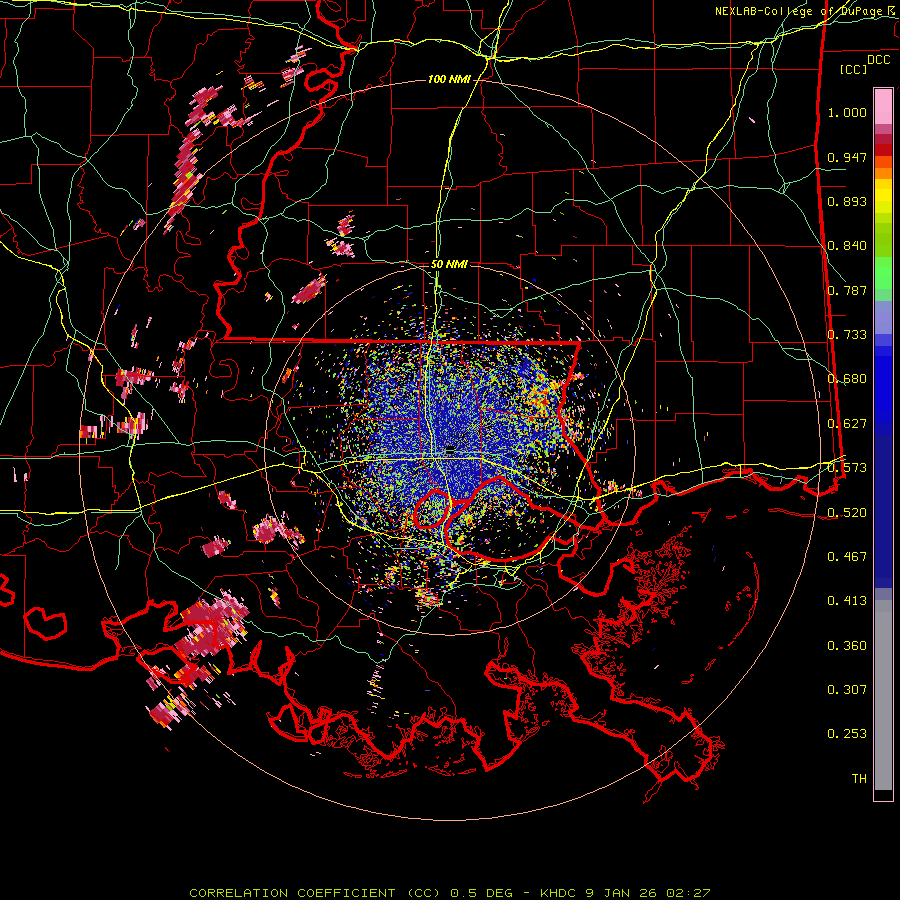
Task: Click the [CC] legend unit label
Action: tap(853, 69)
